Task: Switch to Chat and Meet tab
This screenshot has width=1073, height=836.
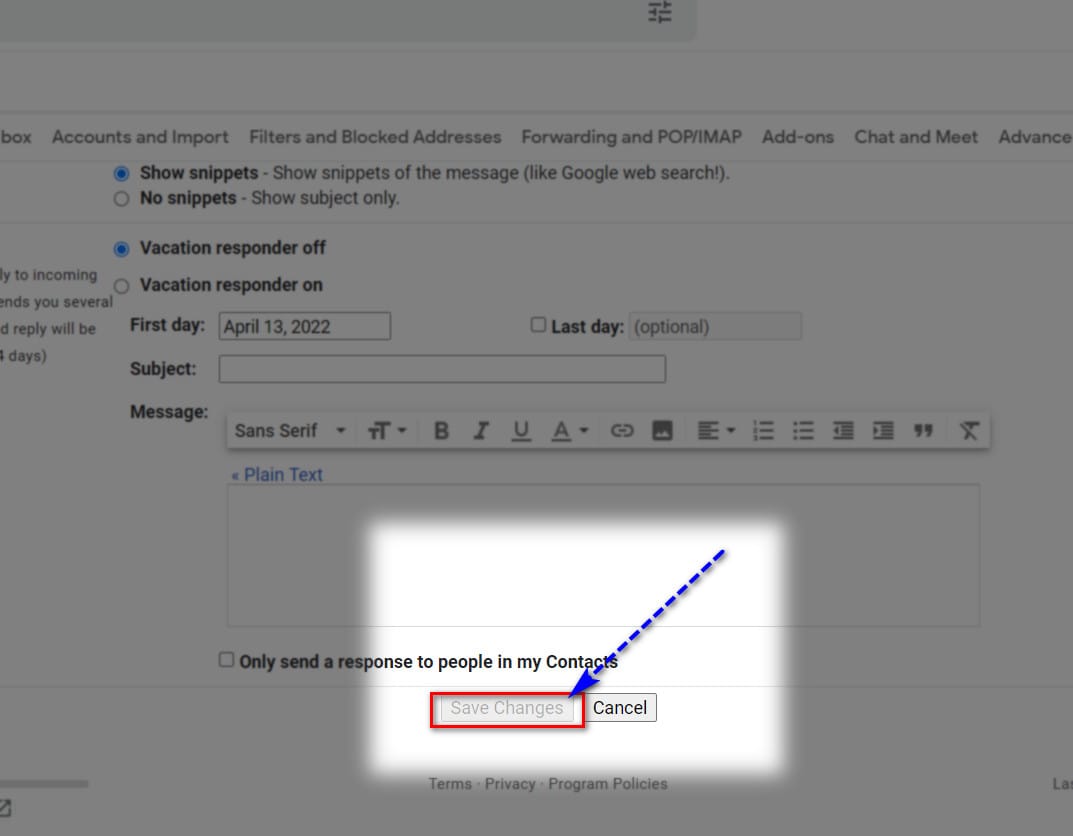Action: tap(916, 137)
